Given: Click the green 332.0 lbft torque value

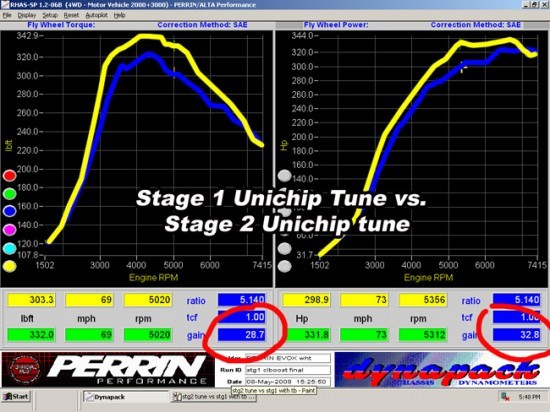Looking at the screenshot, I should click(x=31, y=335).
